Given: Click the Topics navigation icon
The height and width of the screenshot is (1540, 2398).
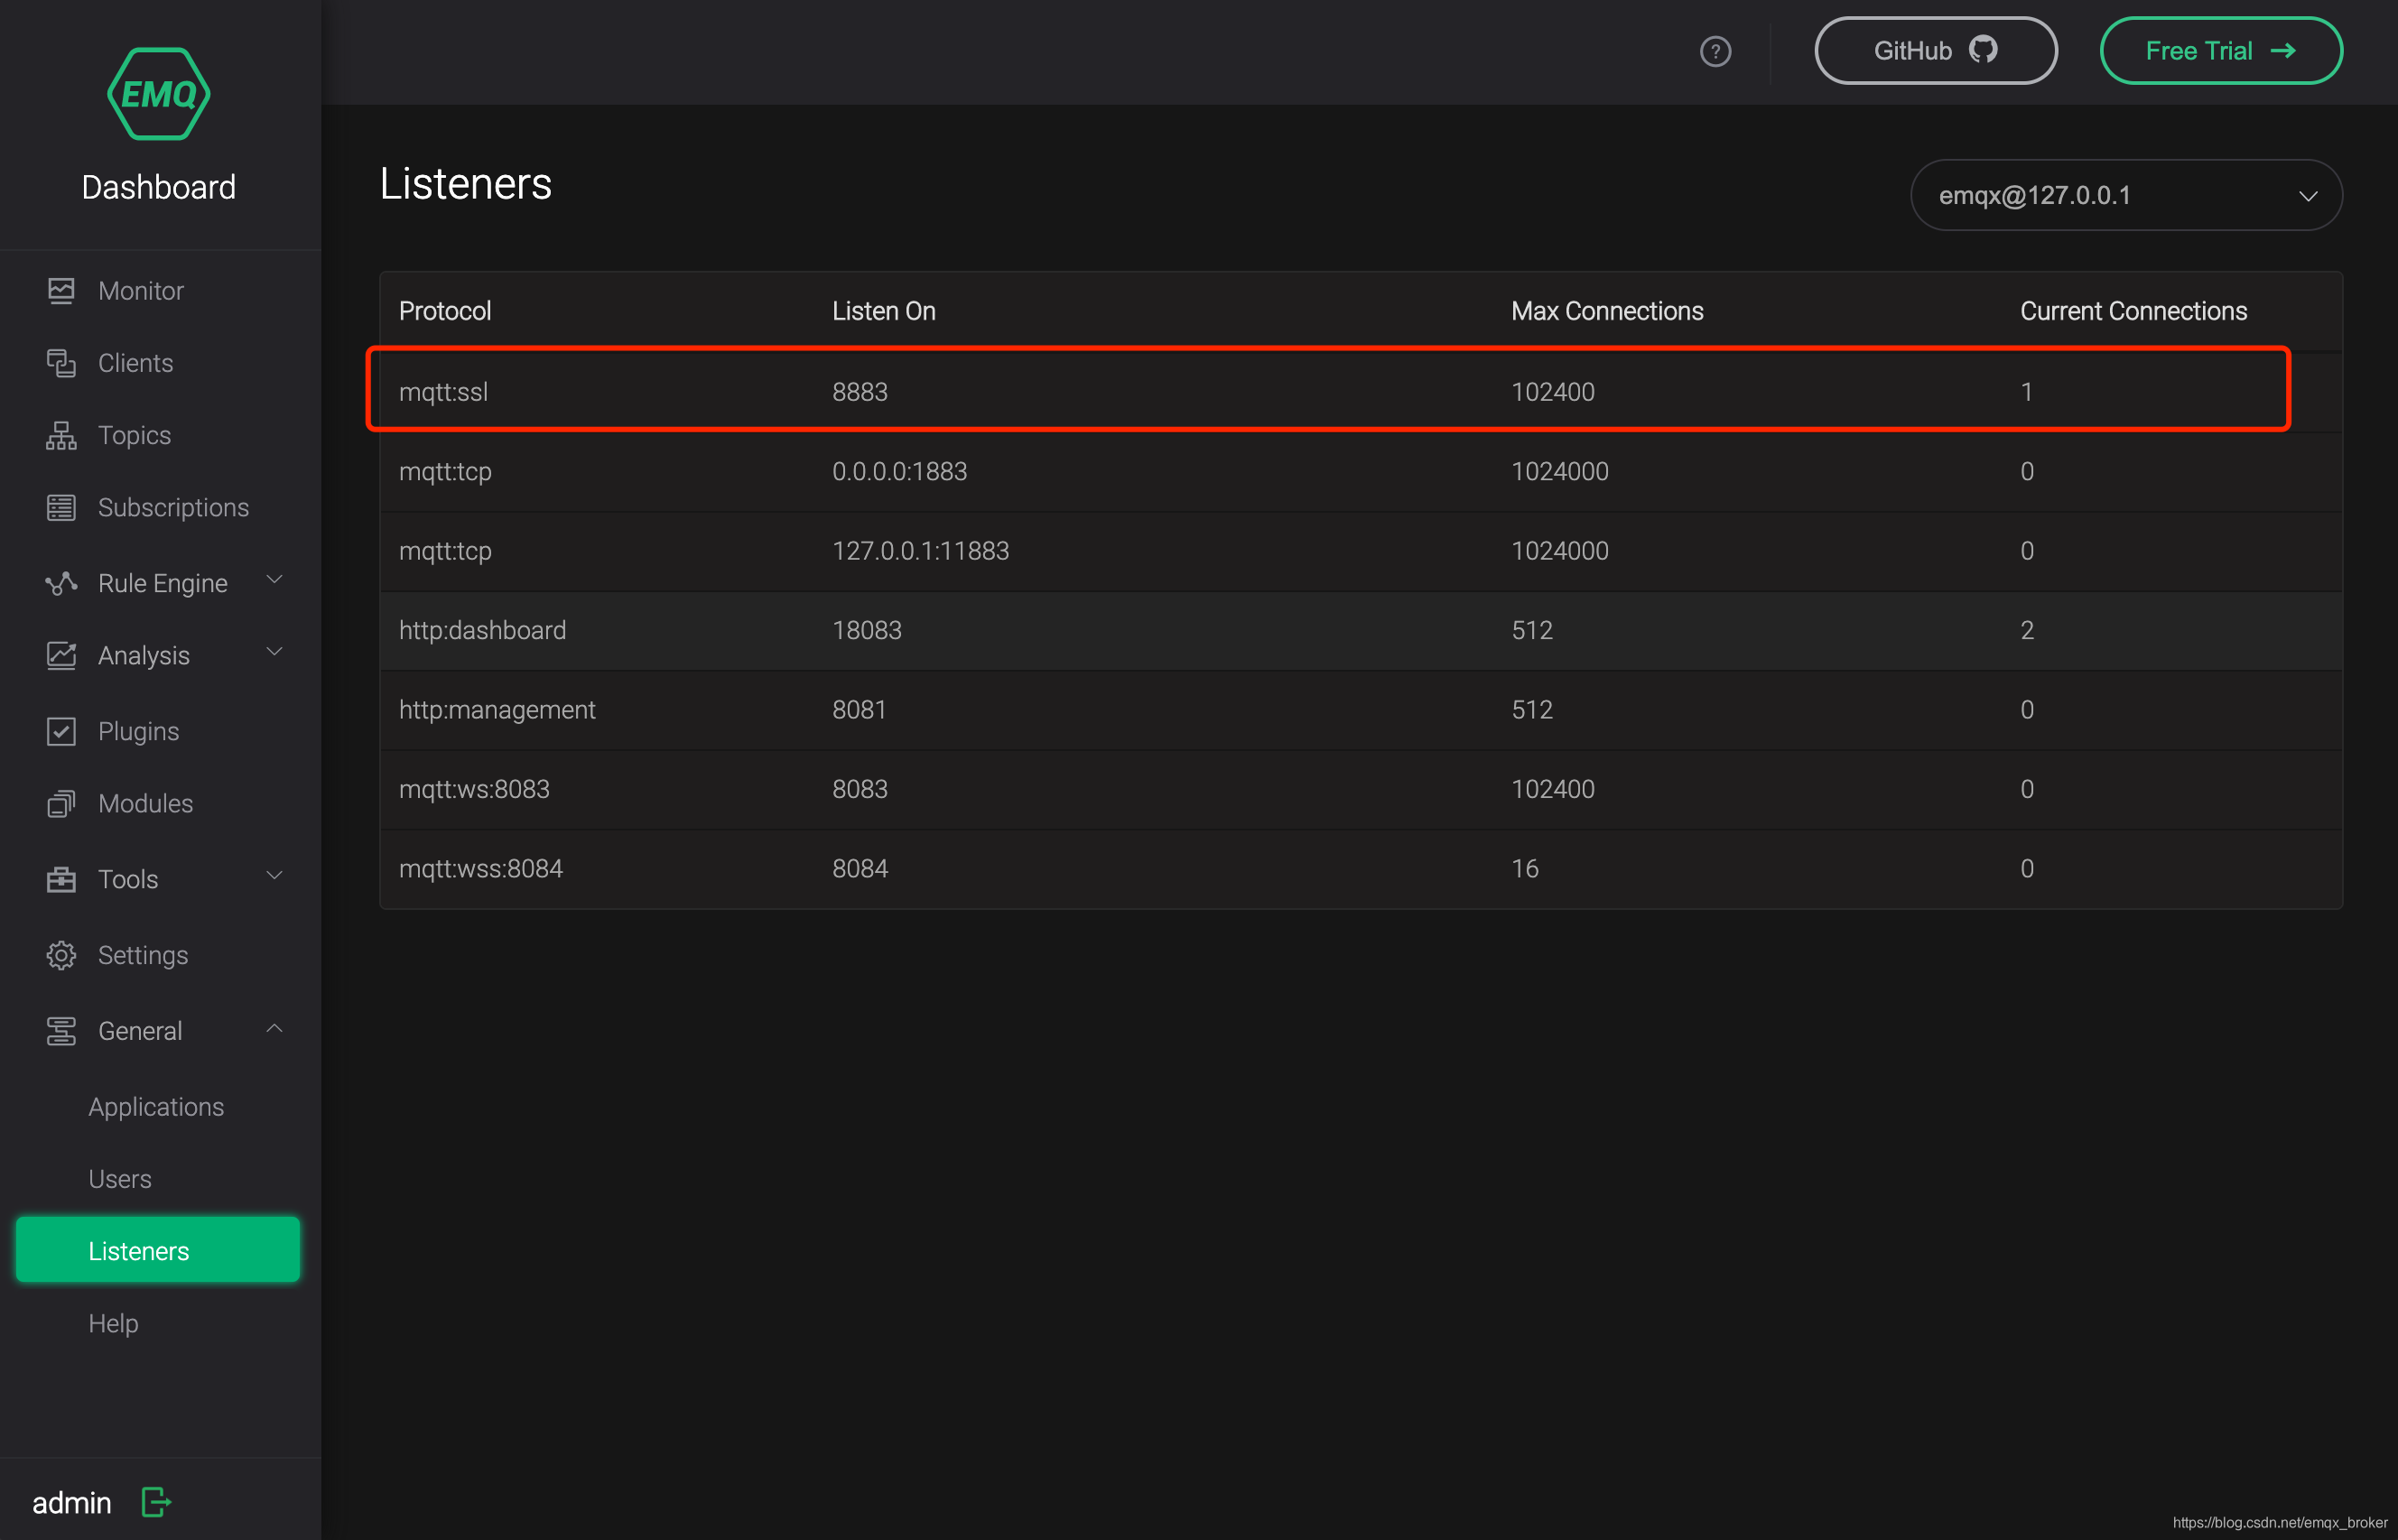Looking at the screenshot, I should tap(61, 433).
